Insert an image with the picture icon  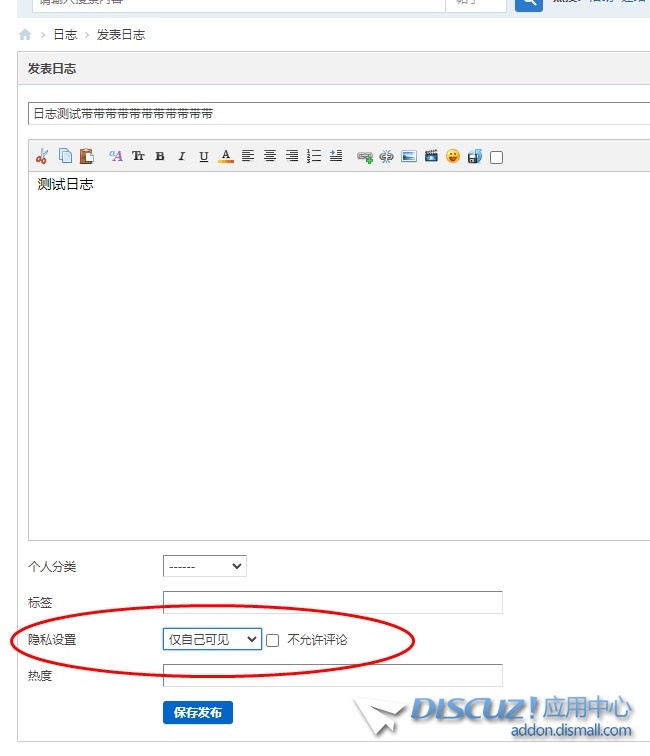pos(409,156)
